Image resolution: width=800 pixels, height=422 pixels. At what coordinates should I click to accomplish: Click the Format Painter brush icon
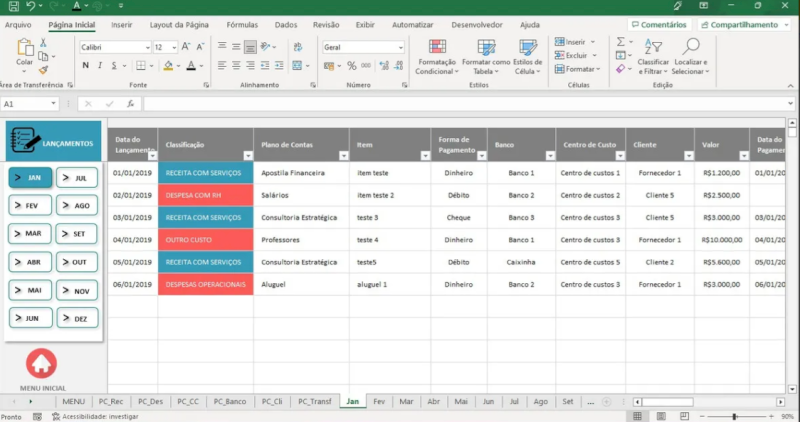(44, 70)
